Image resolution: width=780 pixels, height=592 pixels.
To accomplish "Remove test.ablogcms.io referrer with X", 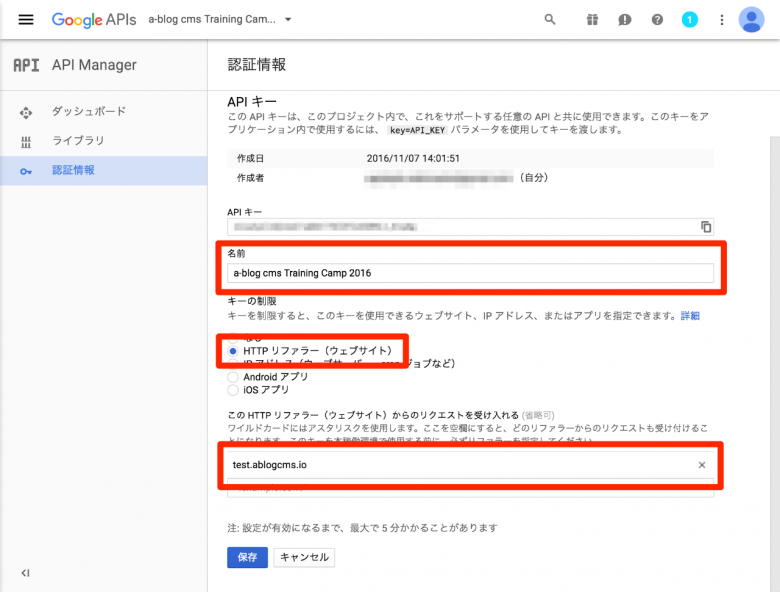I will 701,465.
